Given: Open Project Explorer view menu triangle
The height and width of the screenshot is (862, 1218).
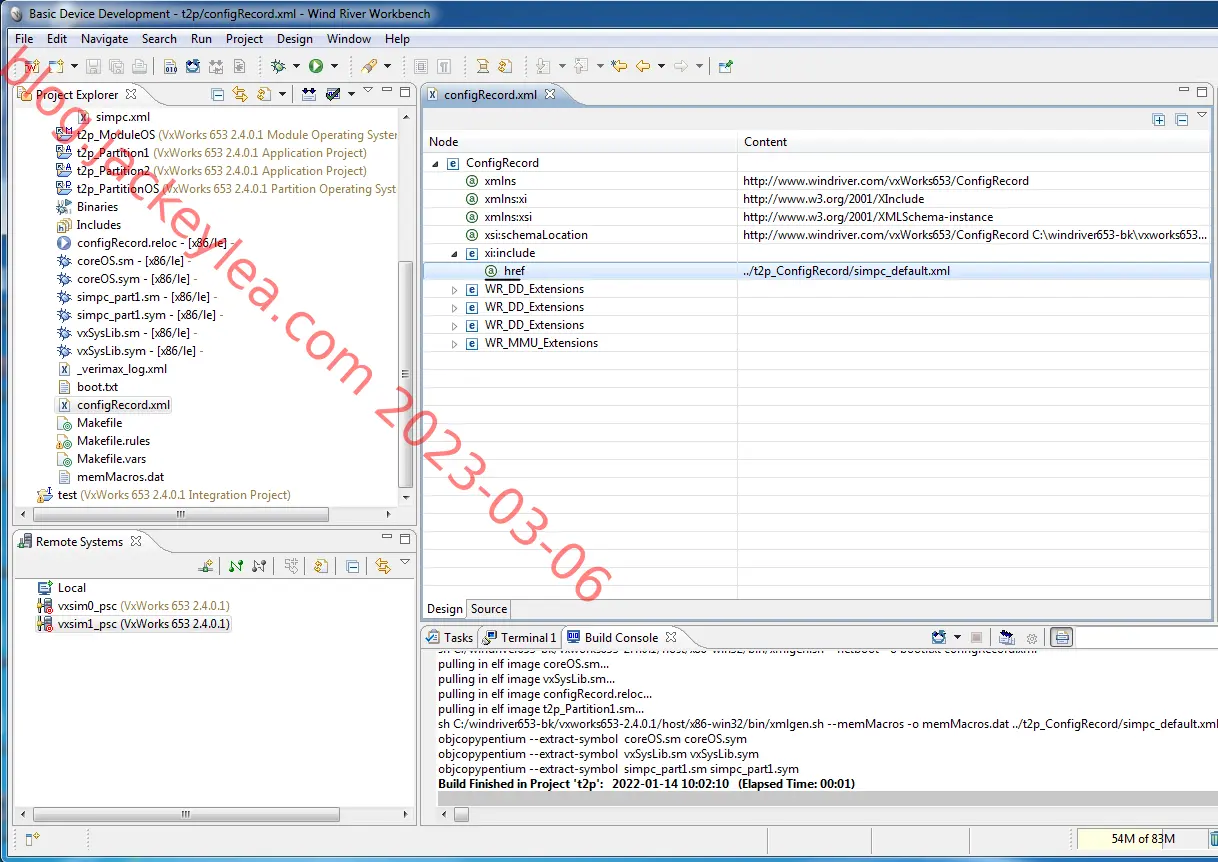Looking at the screenshot, I should [x=367, y=90].
